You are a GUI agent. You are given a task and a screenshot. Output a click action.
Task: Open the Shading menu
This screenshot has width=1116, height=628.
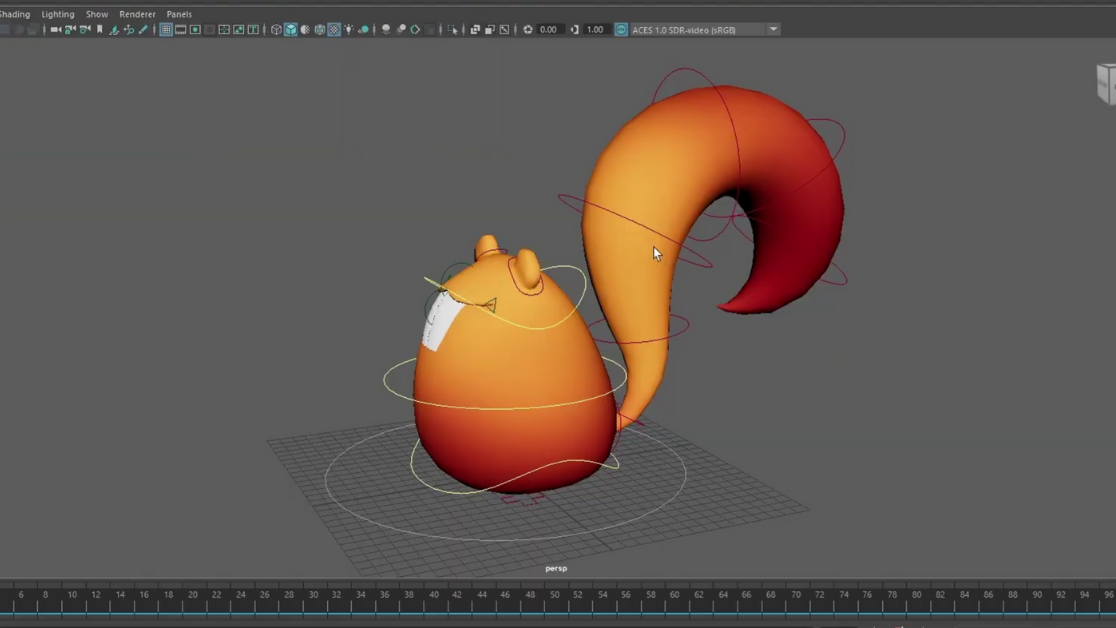point(14,14)
